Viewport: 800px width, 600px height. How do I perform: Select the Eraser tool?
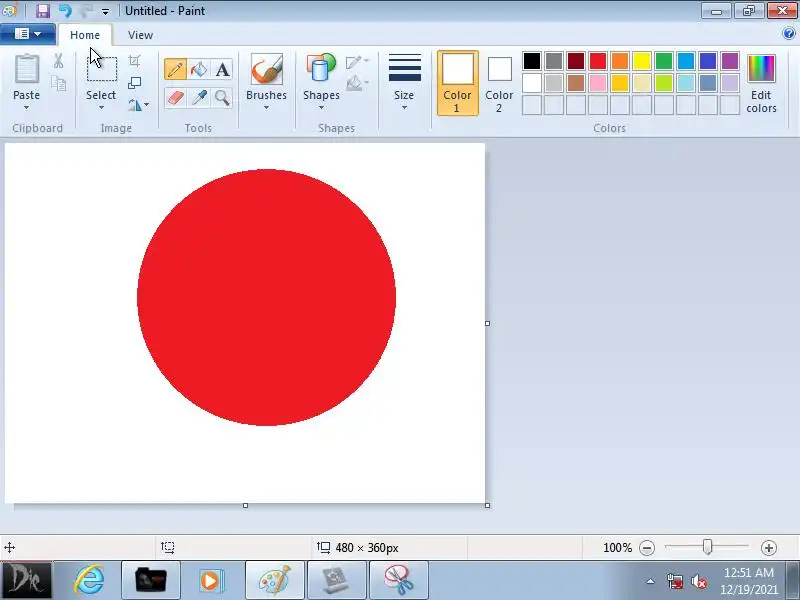click(x=175, y=97)
